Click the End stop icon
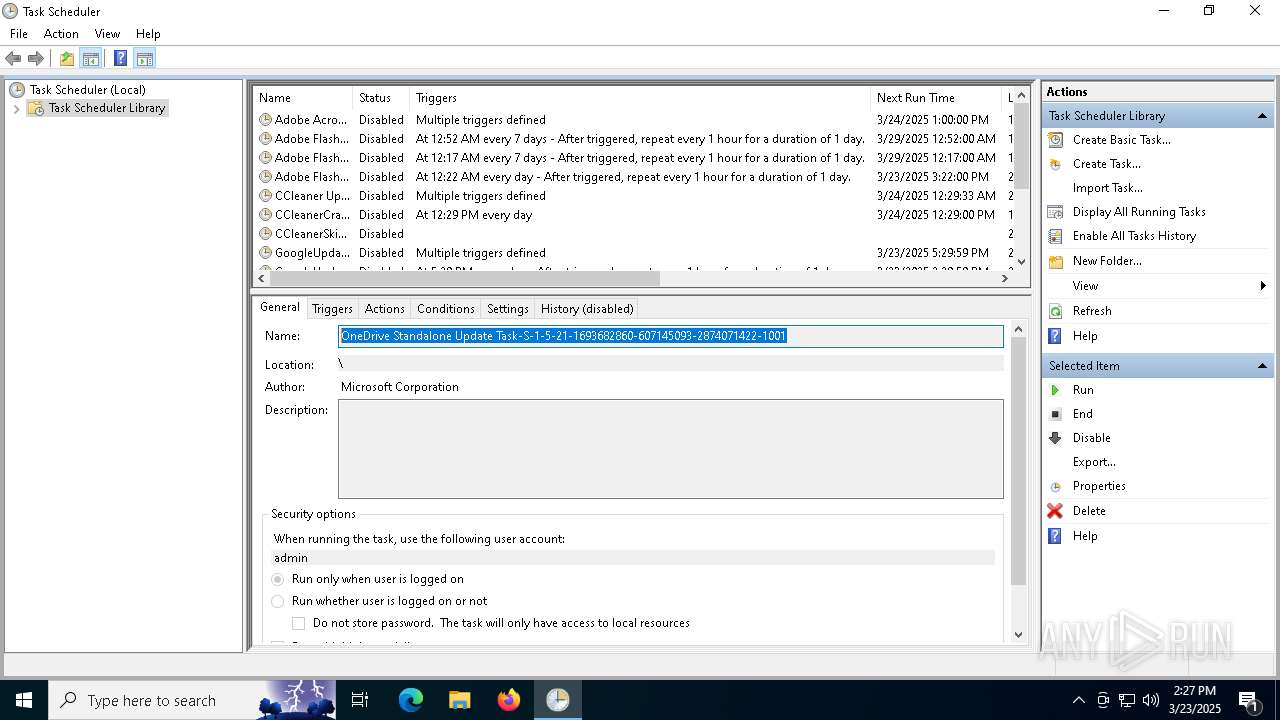The image size is (1280, 720). pos(1055,414)
